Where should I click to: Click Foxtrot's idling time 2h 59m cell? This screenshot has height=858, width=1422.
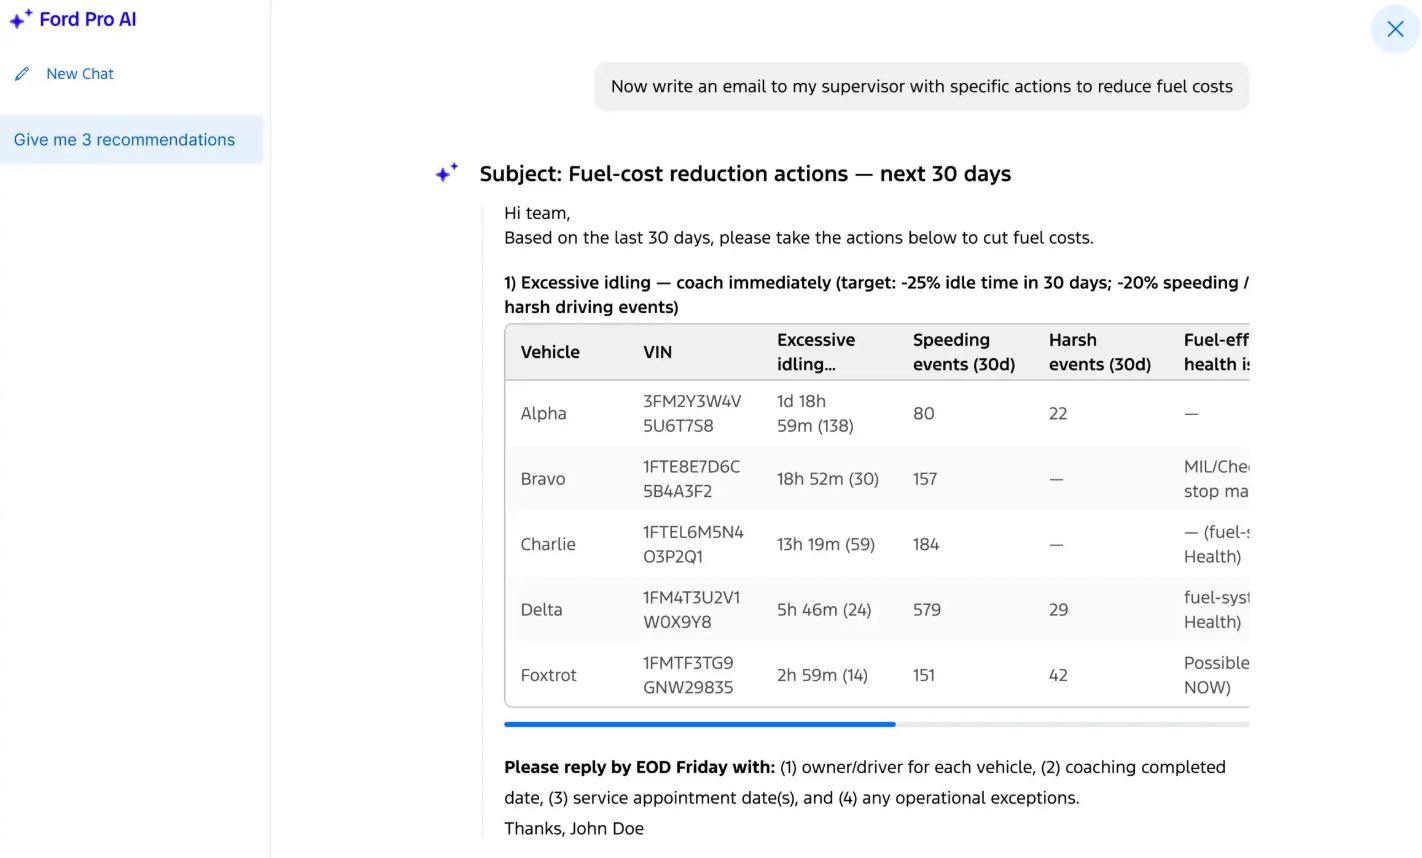coord(822,675)
